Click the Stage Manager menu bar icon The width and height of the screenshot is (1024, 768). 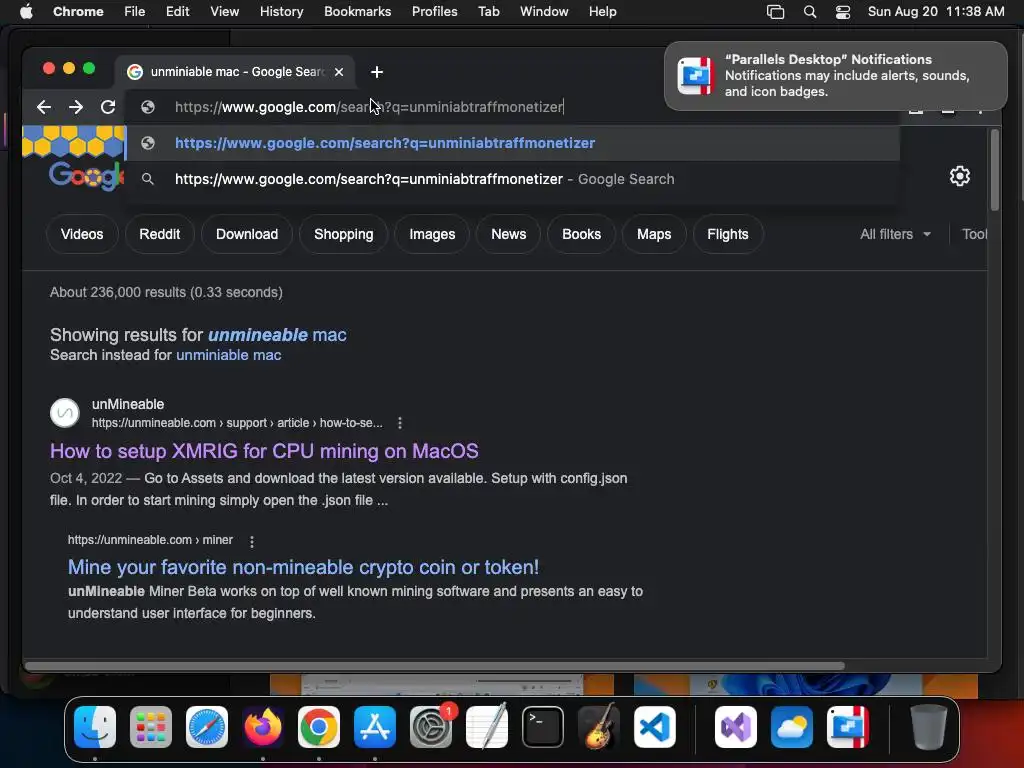[x=775, y=12]
